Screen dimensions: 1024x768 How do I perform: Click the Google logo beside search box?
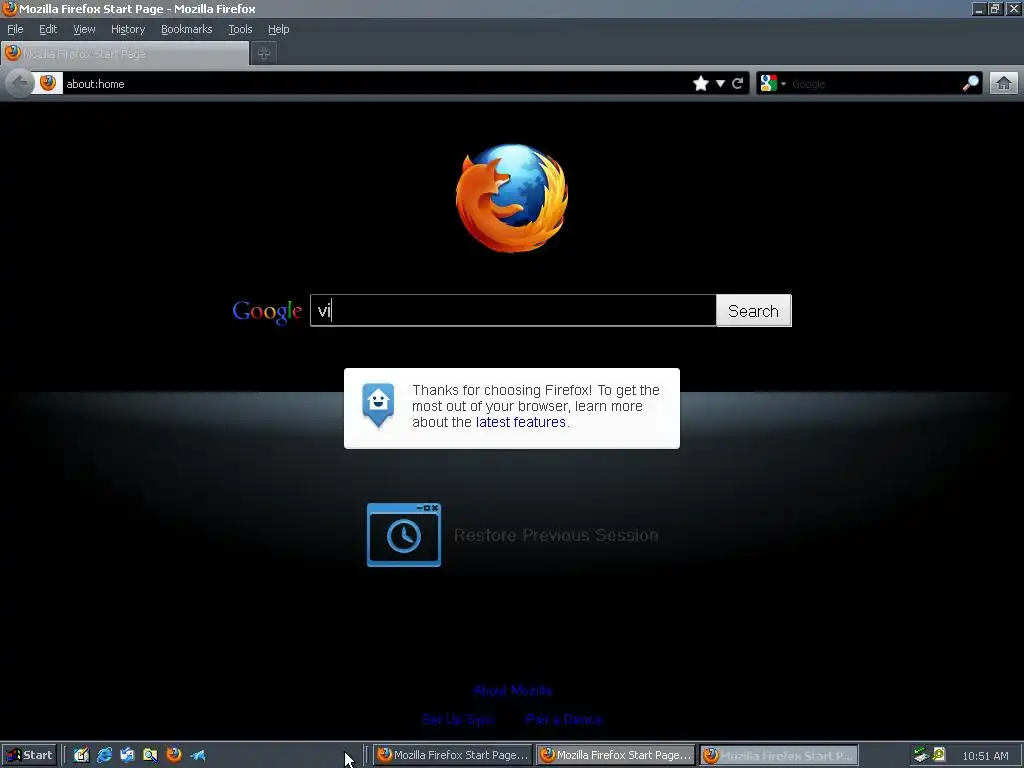point(267,312)
